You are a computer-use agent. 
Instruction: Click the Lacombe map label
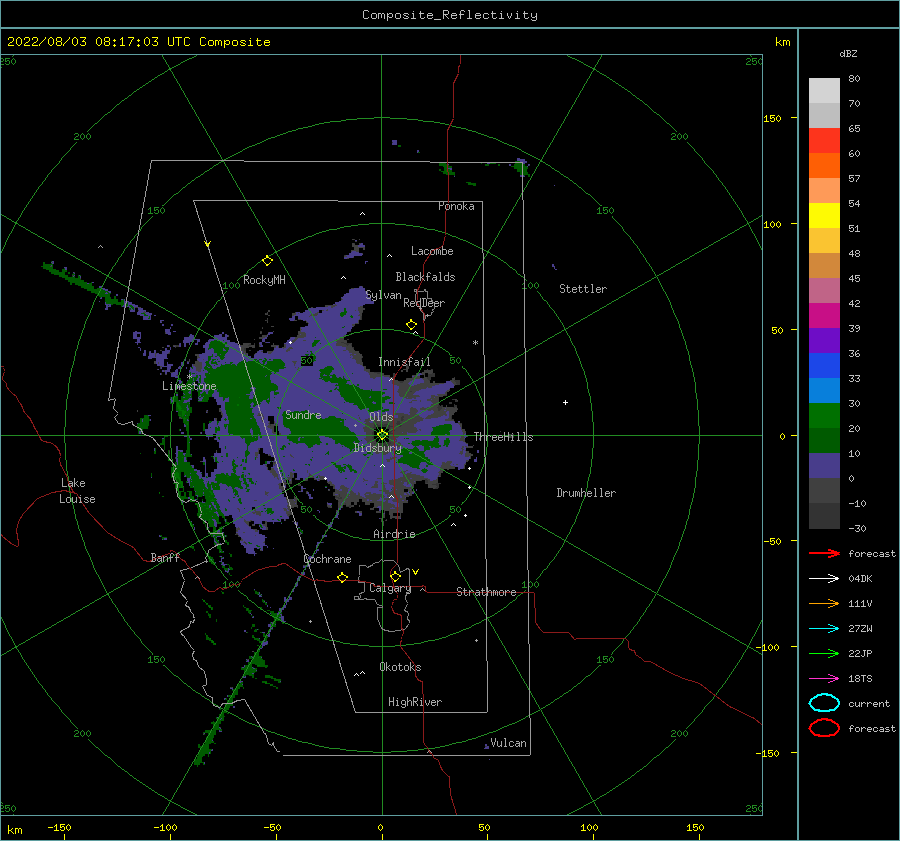[x=432, y=251]
